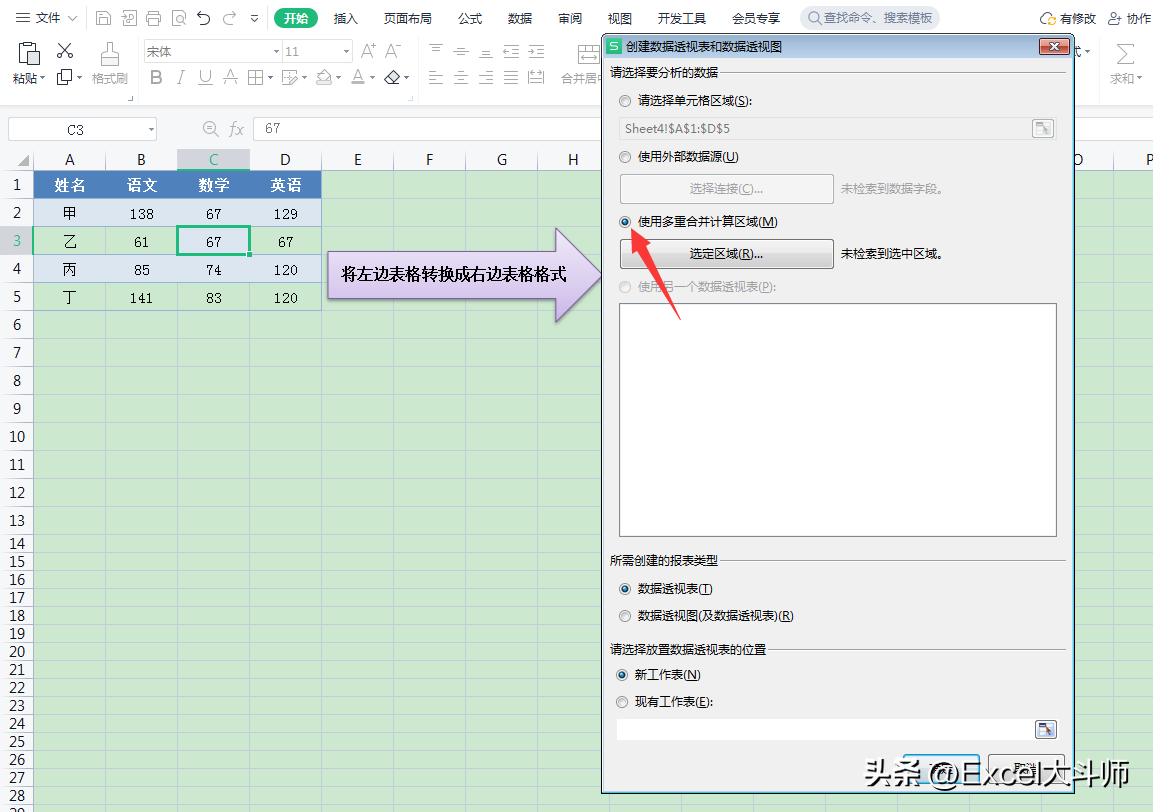Switch to the 页面布局 ribbon tab
Viewport: 1153px width, 812px height.
tap(407, 18)
